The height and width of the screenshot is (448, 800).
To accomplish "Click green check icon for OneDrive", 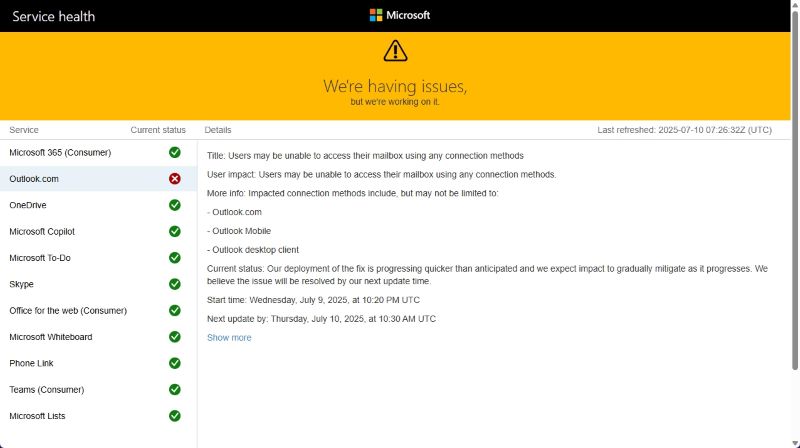I will click(x=174, y=205).
